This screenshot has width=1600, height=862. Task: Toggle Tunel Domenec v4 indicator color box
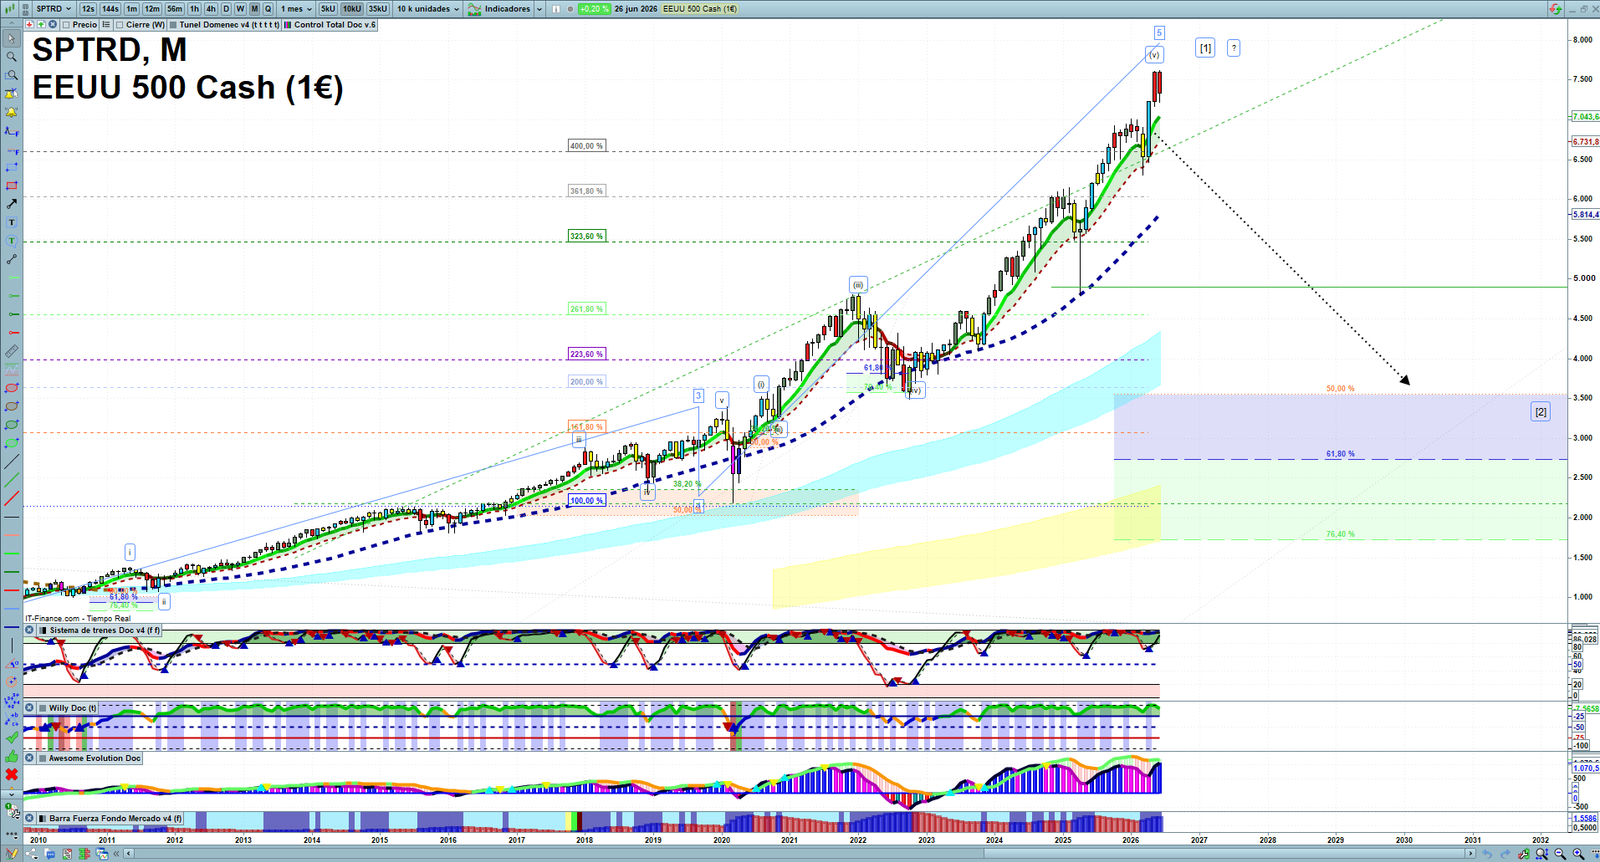pyautogui.click(x=173, y=24)
